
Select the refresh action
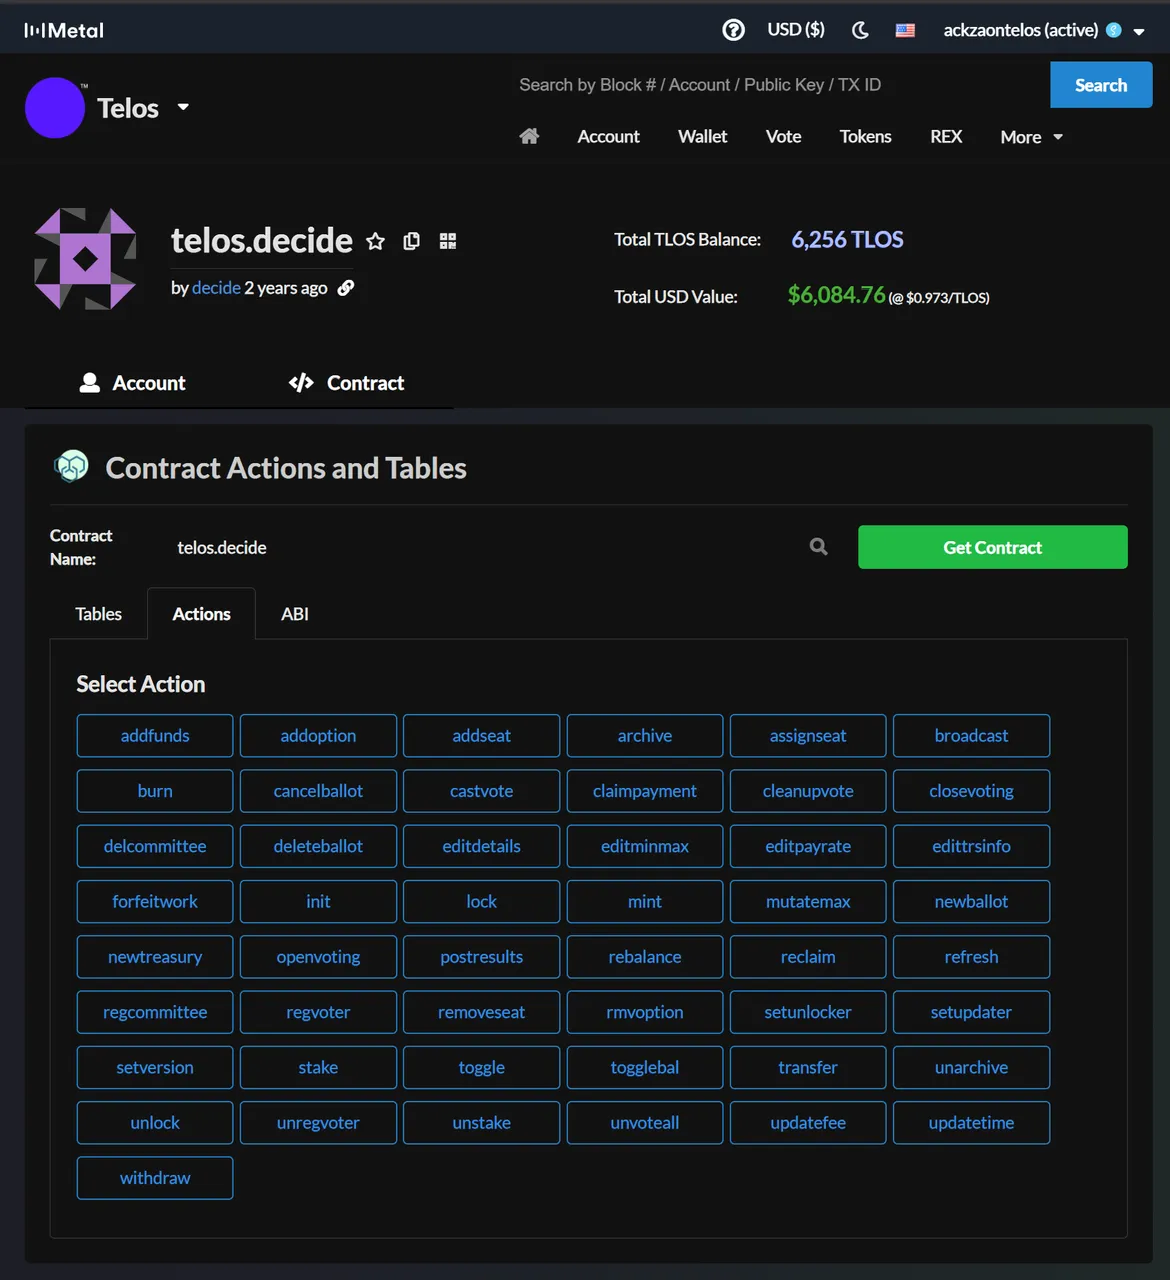[971, 957]
